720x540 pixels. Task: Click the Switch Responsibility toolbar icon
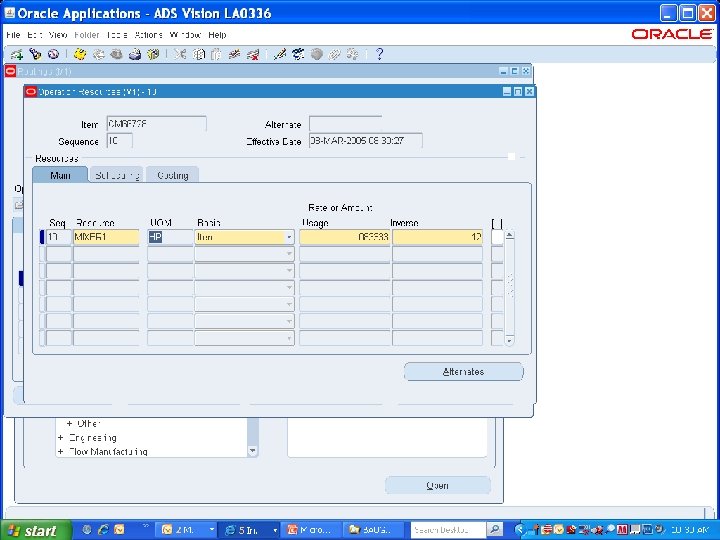tap(116, 55)
